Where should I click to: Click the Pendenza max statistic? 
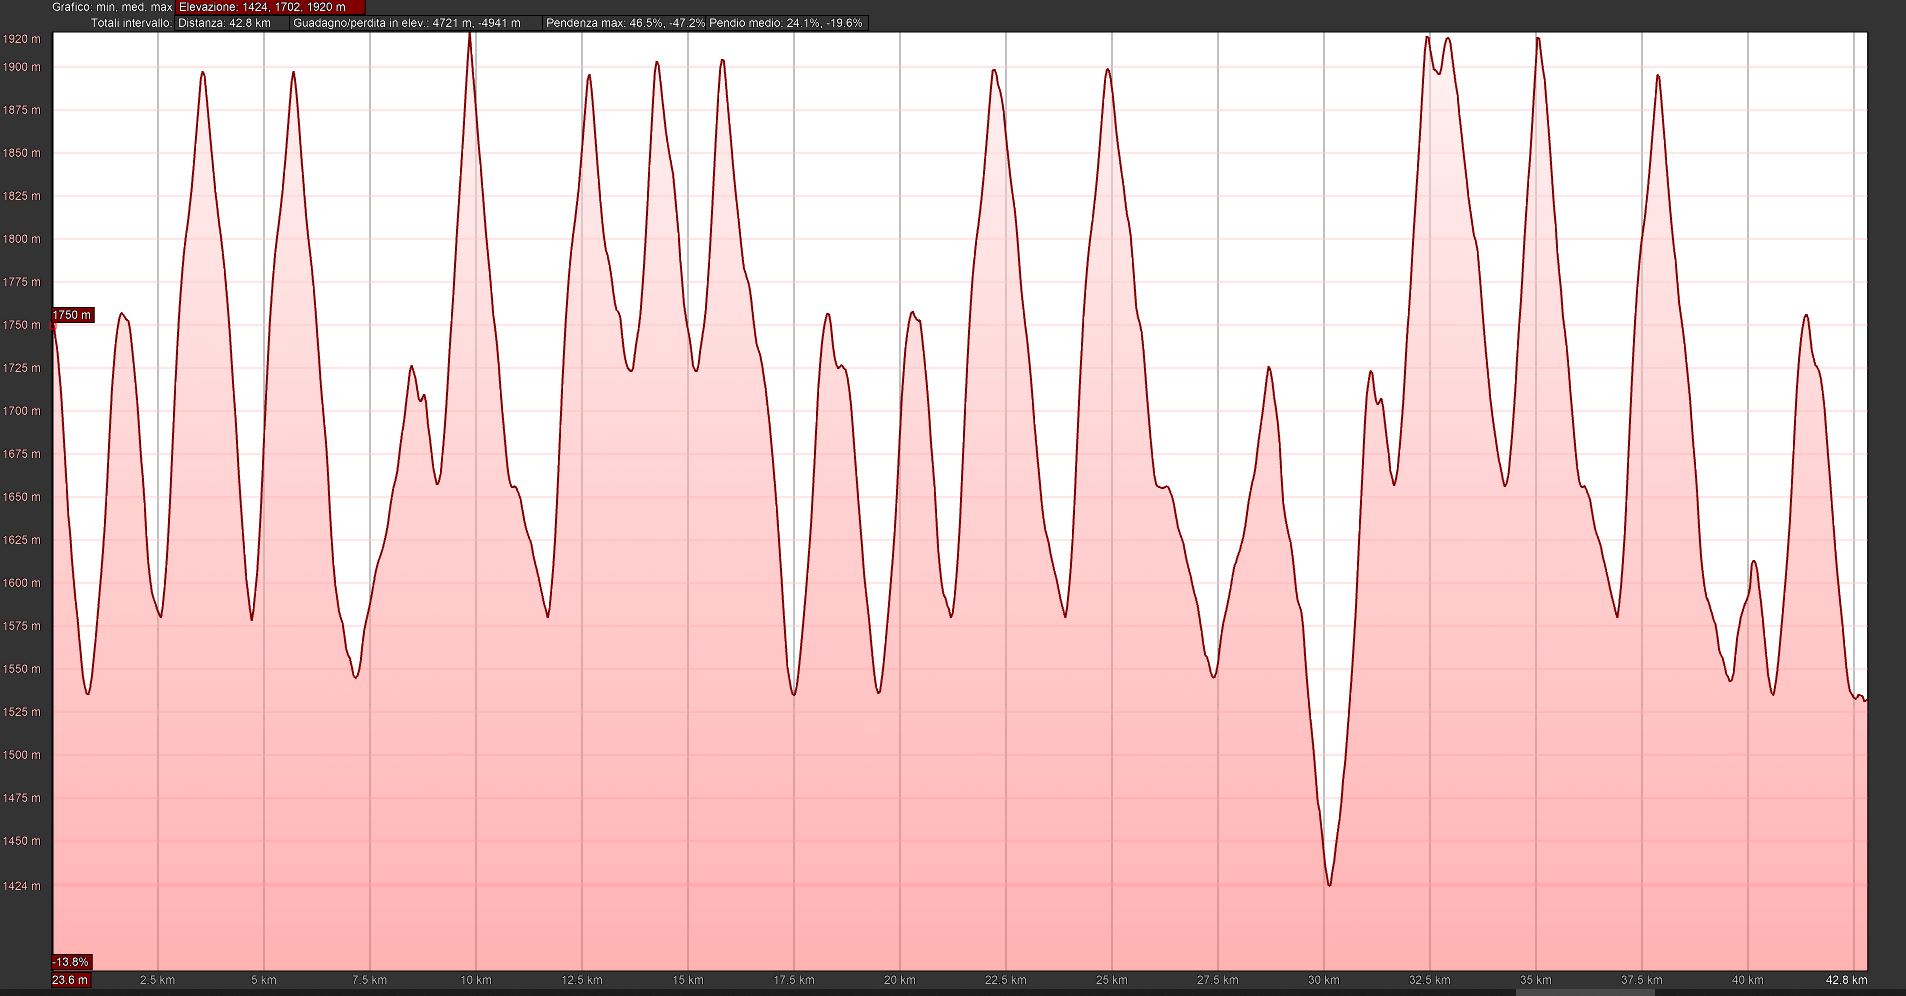pyautogui.click(x=625, y=23)
